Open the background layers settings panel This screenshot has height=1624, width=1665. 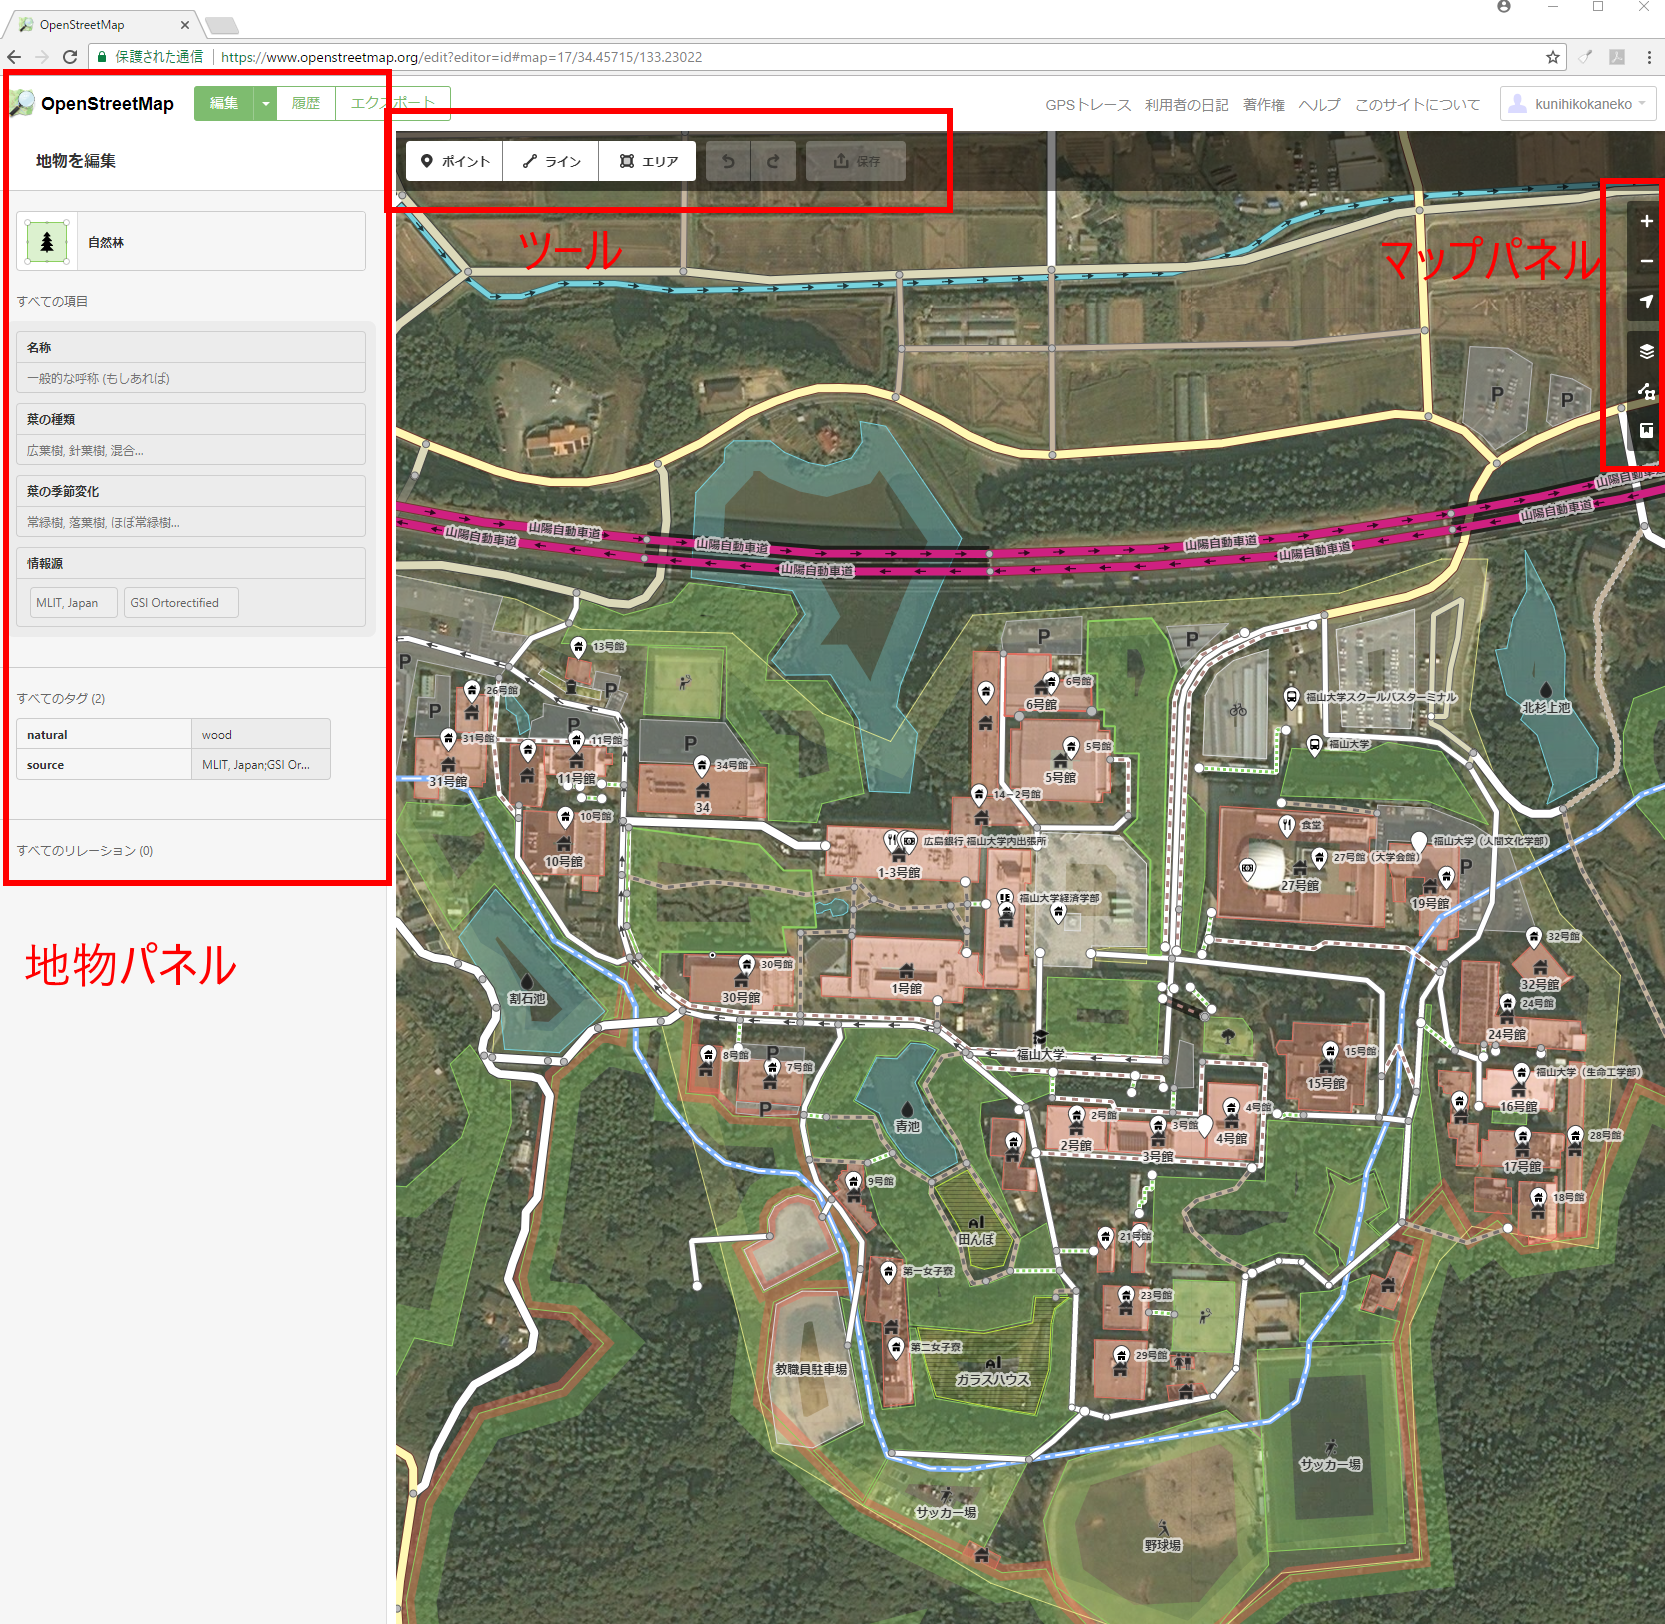1646,351
